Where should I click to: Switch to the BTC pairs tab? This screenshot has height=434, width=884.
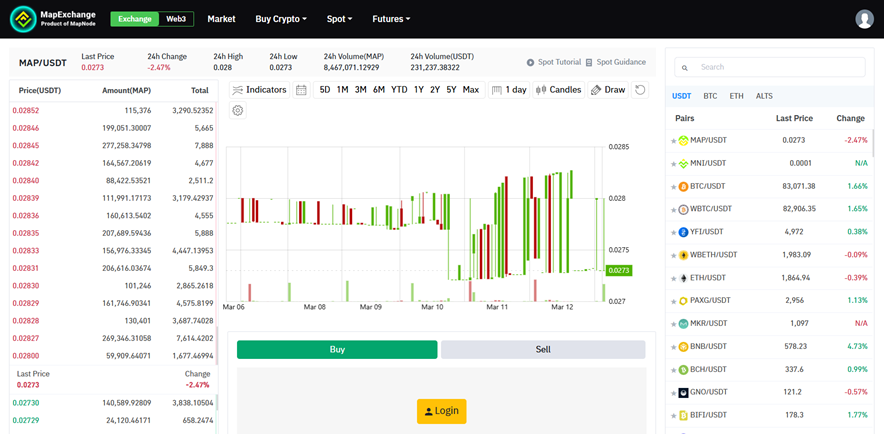710,96
